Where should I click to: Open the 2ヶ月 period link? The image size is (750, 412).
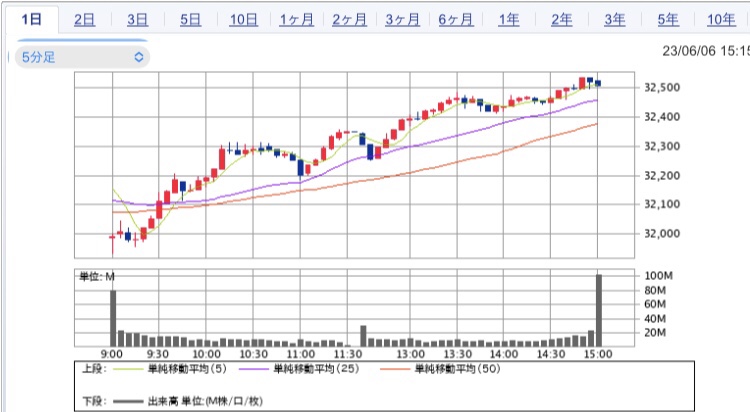(x=350, y=20)
